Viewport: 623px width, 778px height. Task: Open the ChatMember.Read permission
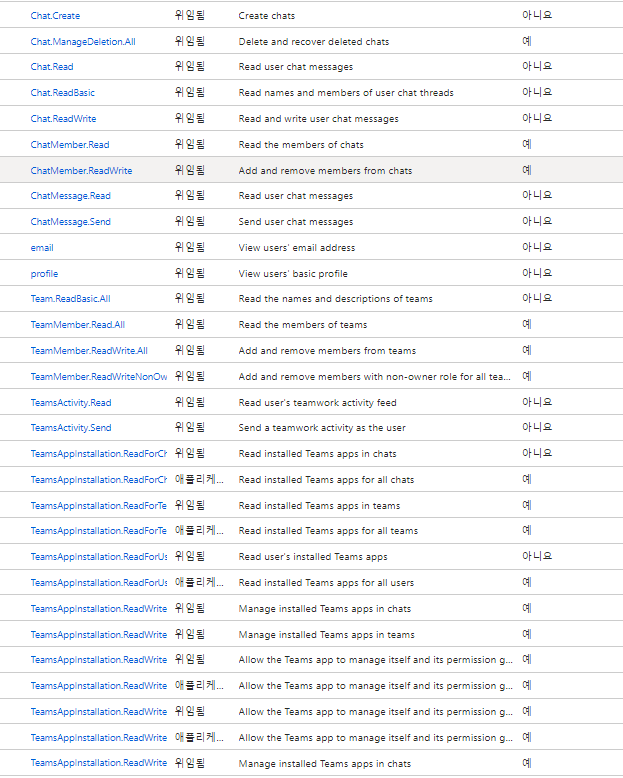70,145
